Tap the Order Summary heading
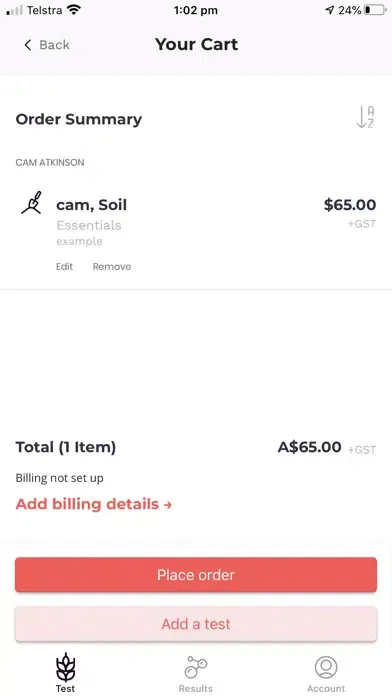 (79, 119)
